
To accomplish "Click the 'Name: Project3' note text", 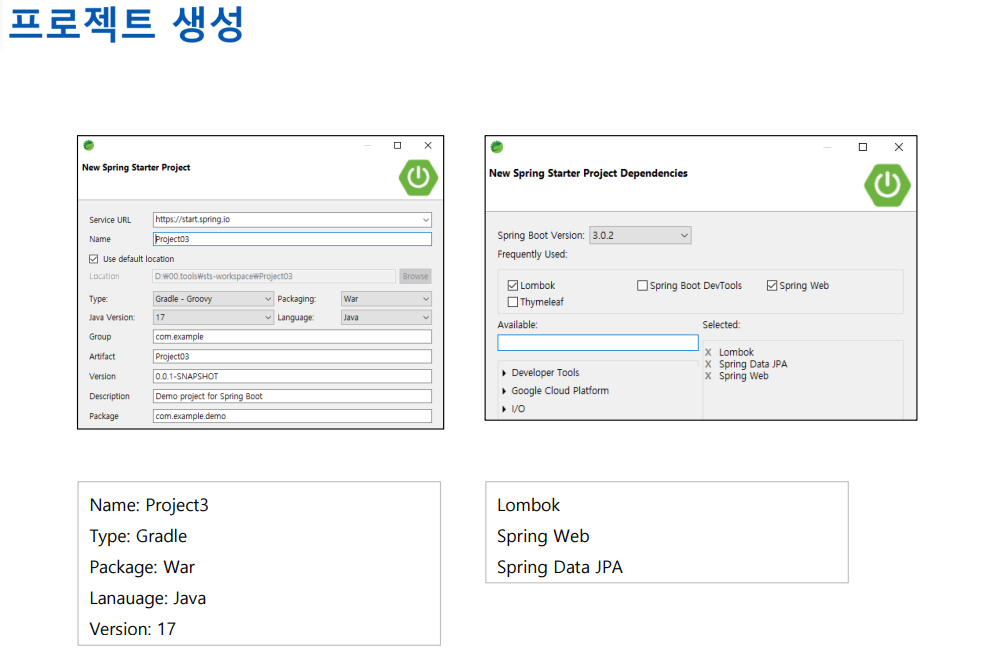I will (149, 505).
